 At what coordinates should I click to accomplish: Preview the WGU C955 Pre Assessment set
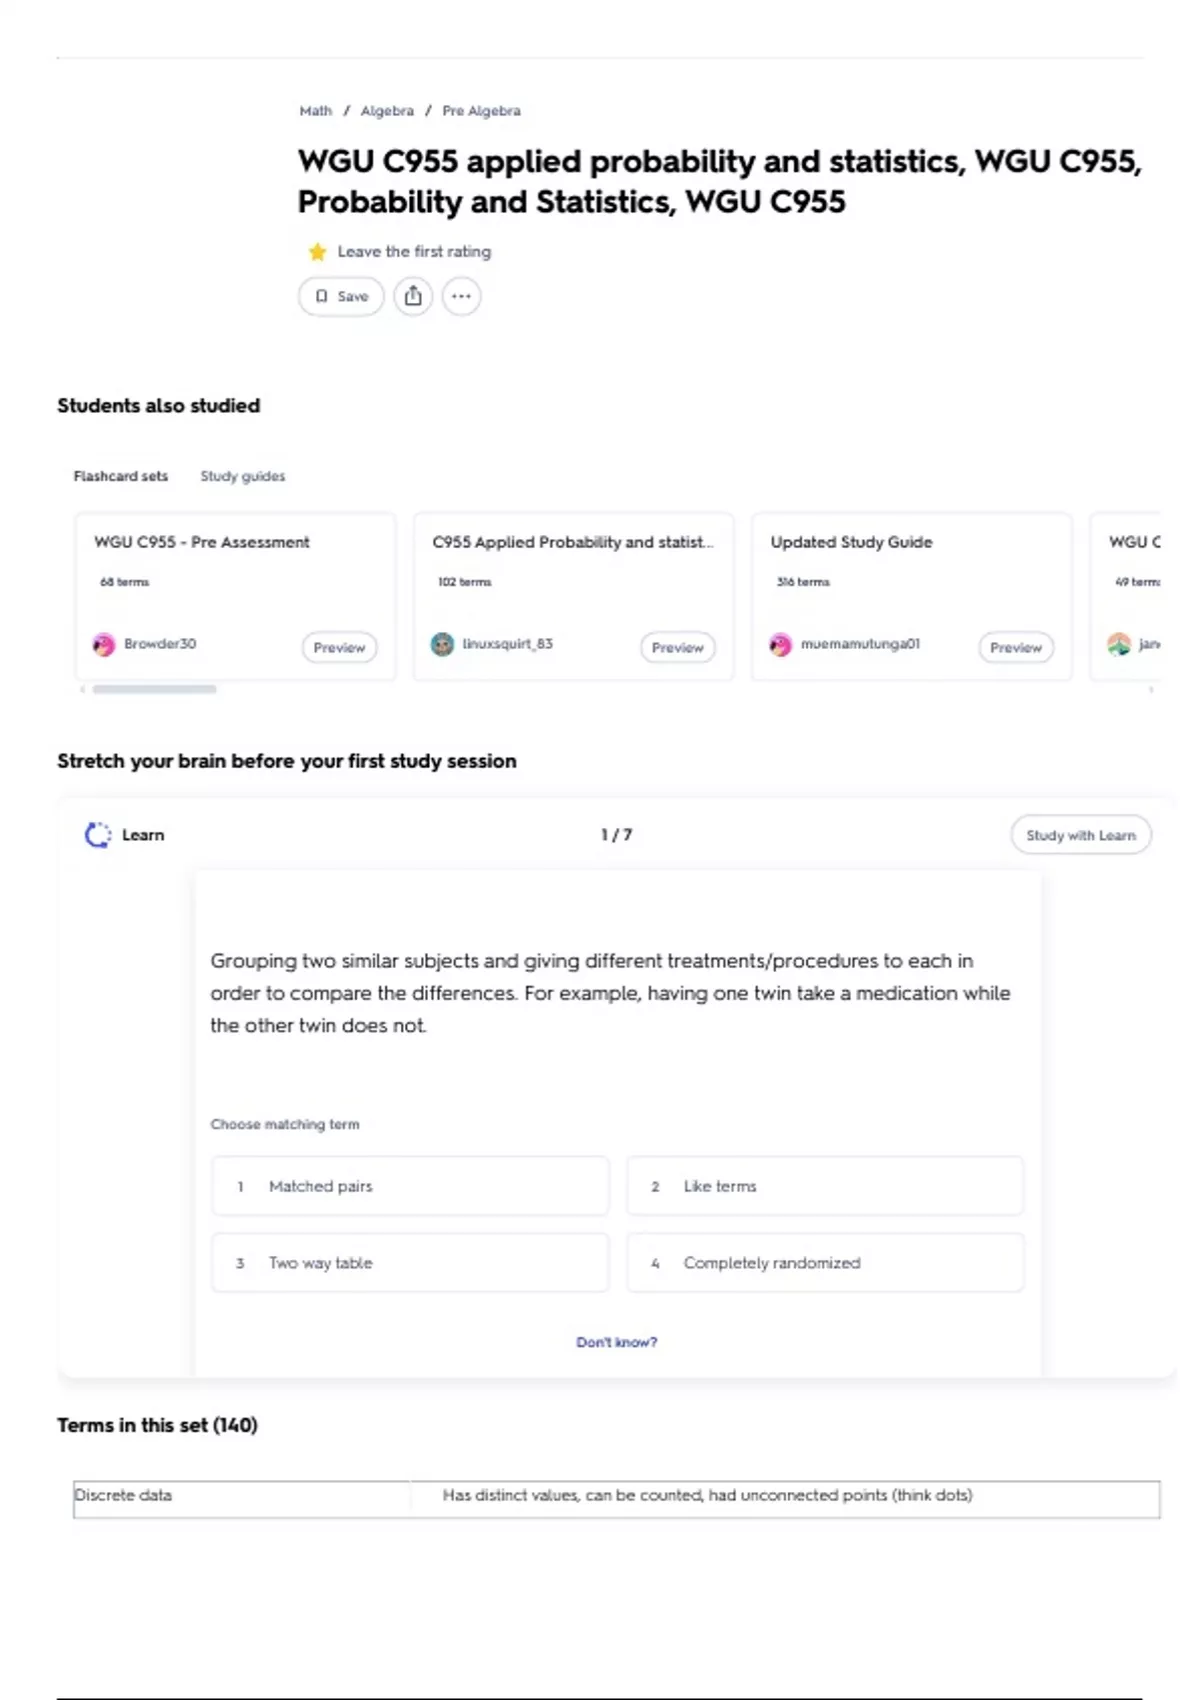pyautogui.click(x=339, y=648)
